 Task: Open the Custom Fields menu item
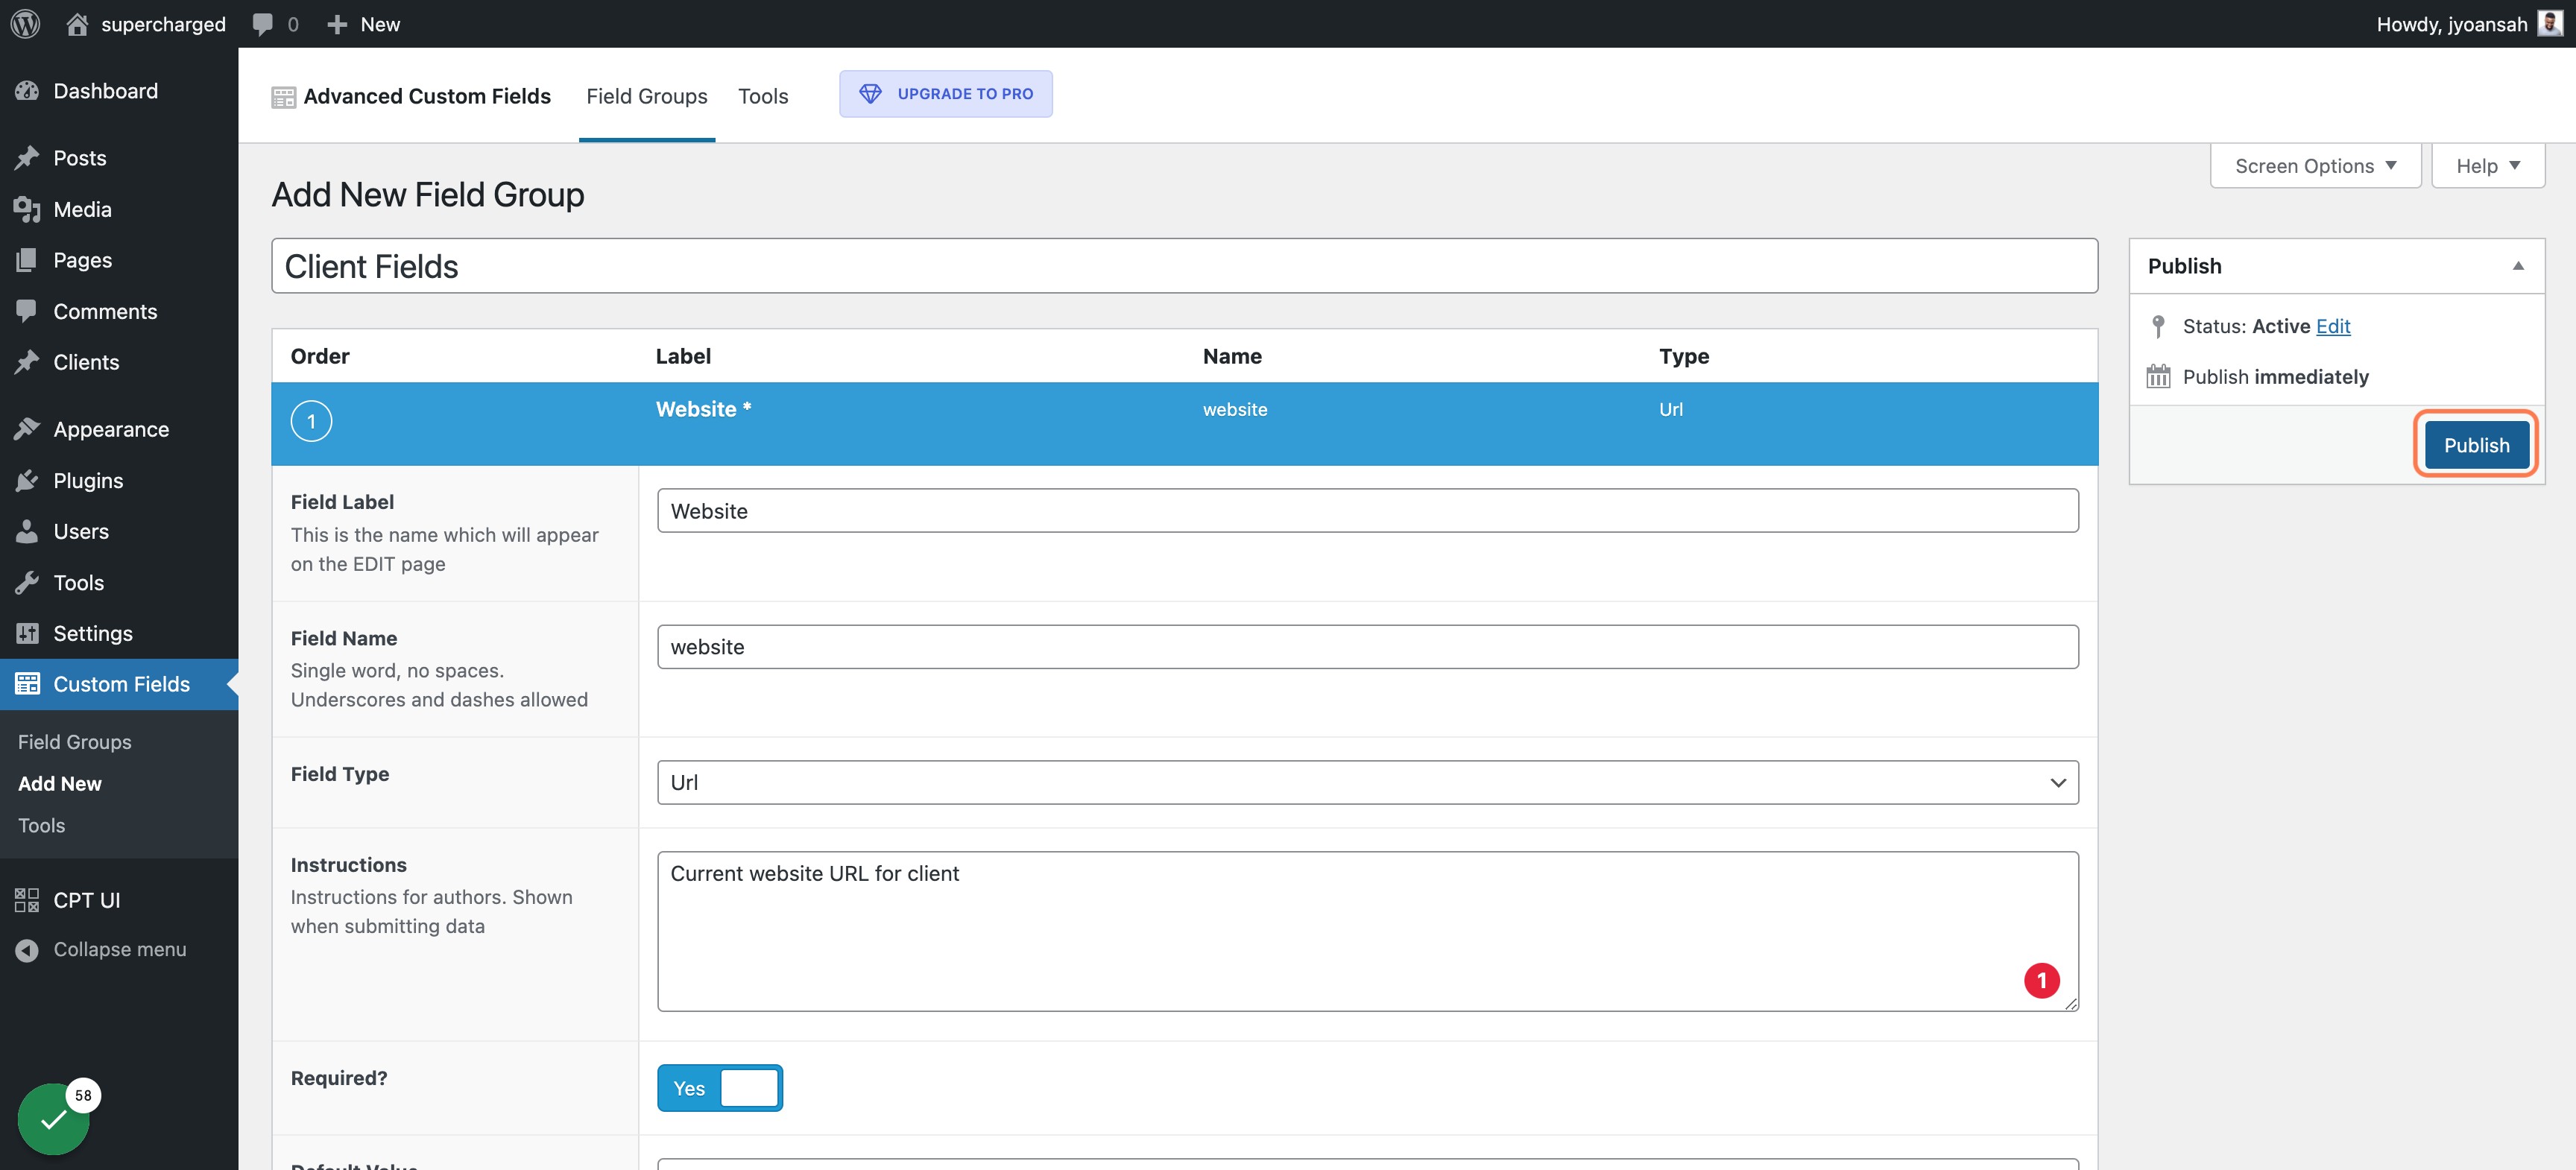pyautogui.click(x=119, y=684)
